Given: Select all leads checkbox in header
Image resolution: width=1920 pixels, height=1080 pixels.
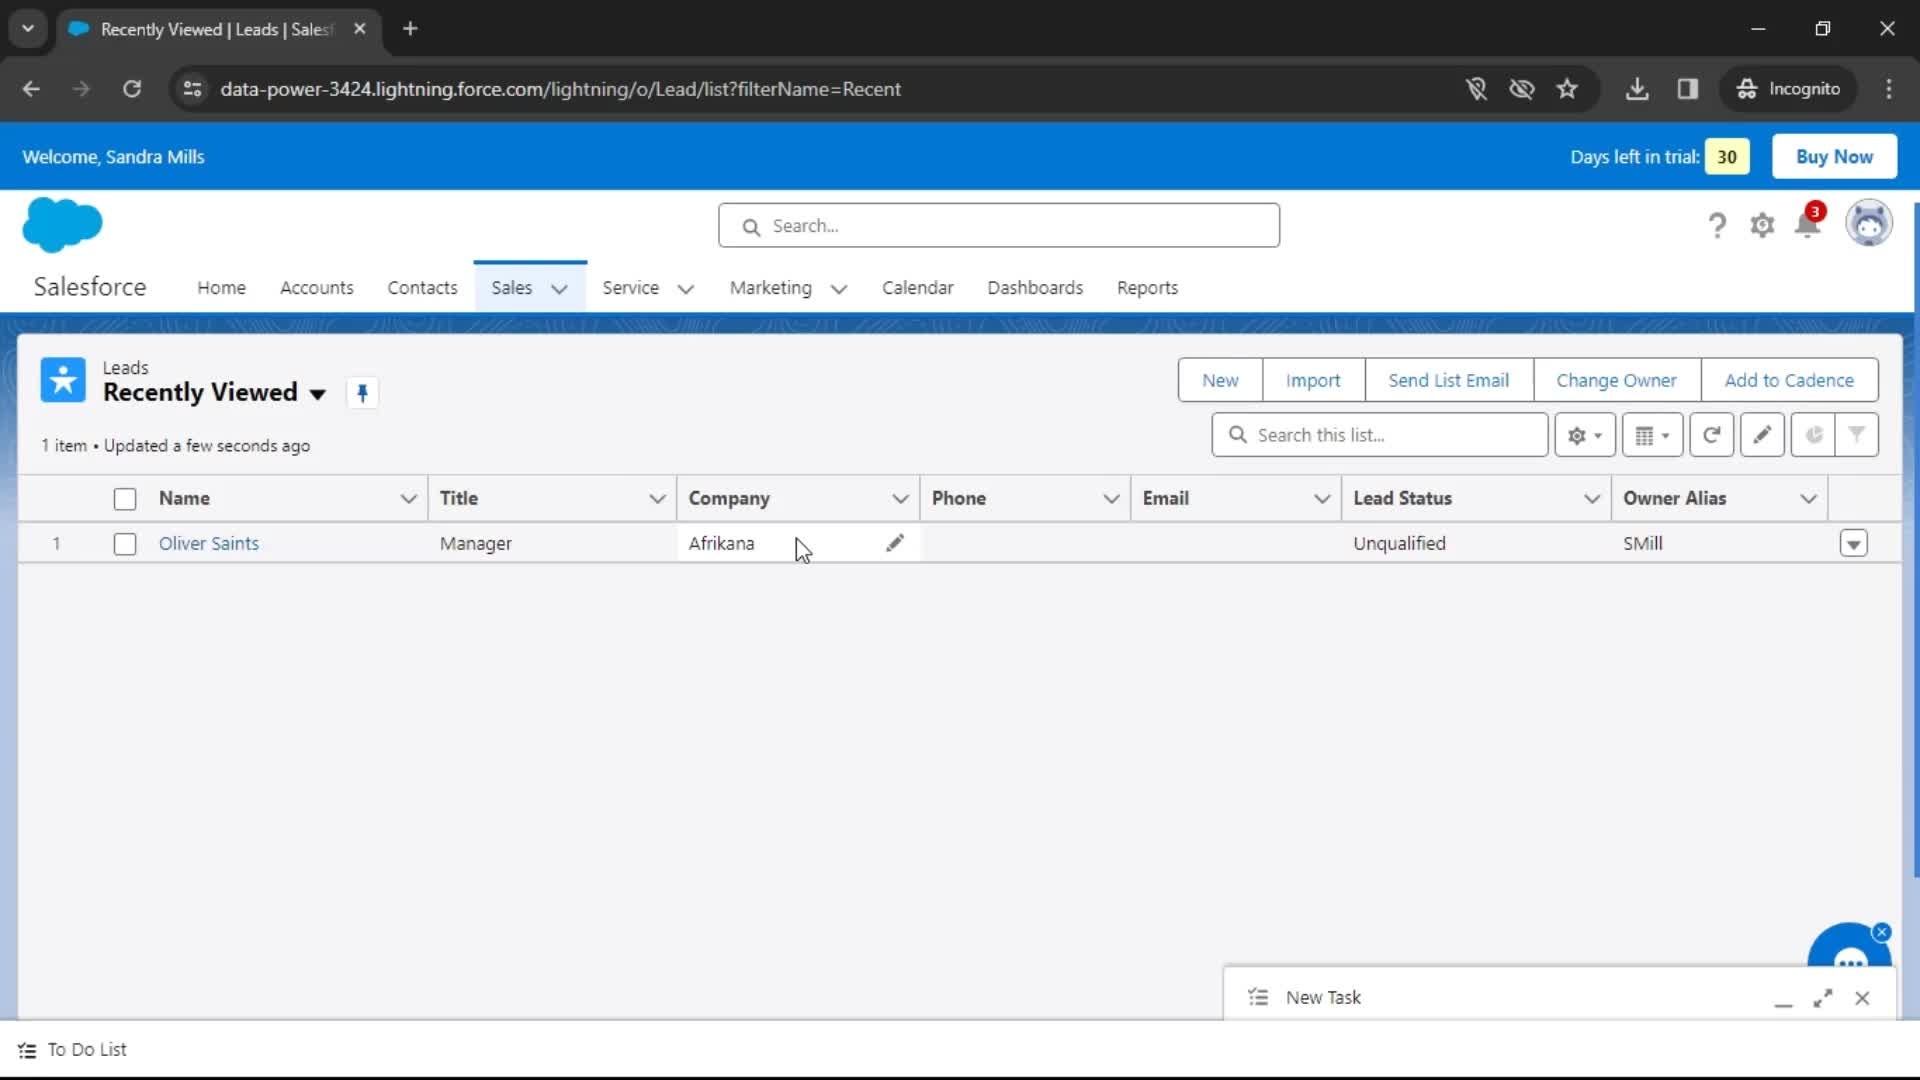Looking at the screenshot, I should click(x=125, y=499).
